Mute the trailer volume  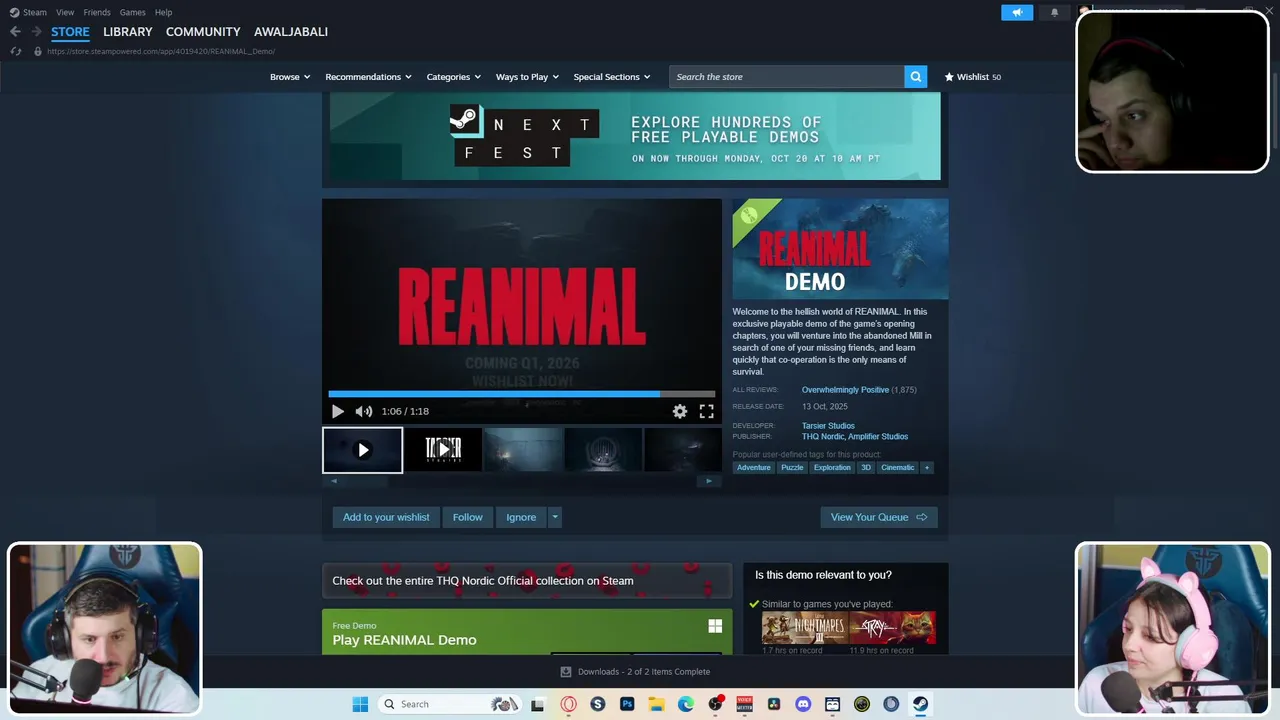coord(364,411)
